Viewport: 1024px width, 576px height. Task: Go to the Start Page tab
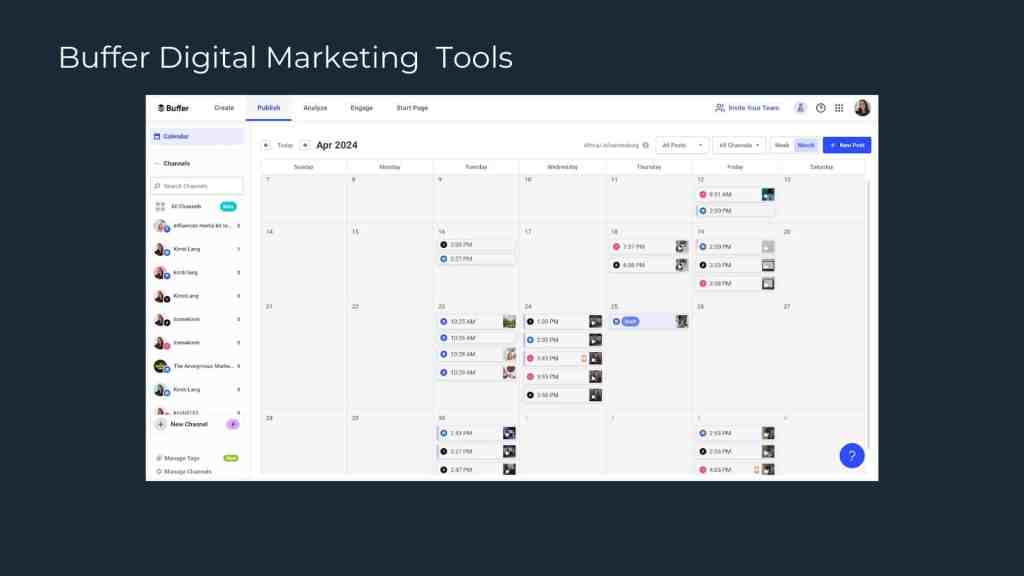coord(412,108)
